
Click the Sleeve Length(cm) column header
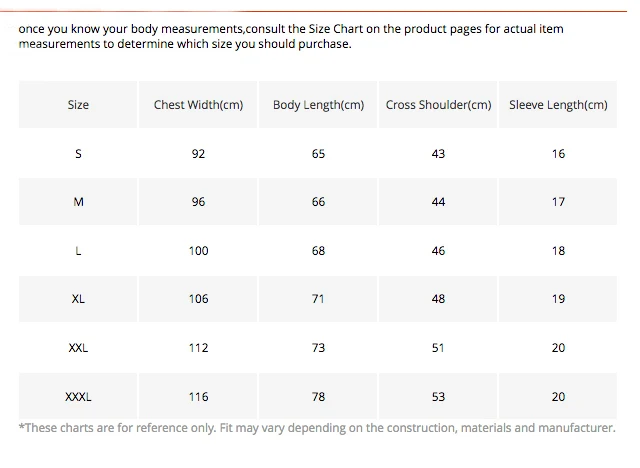[x=558, y=105]
